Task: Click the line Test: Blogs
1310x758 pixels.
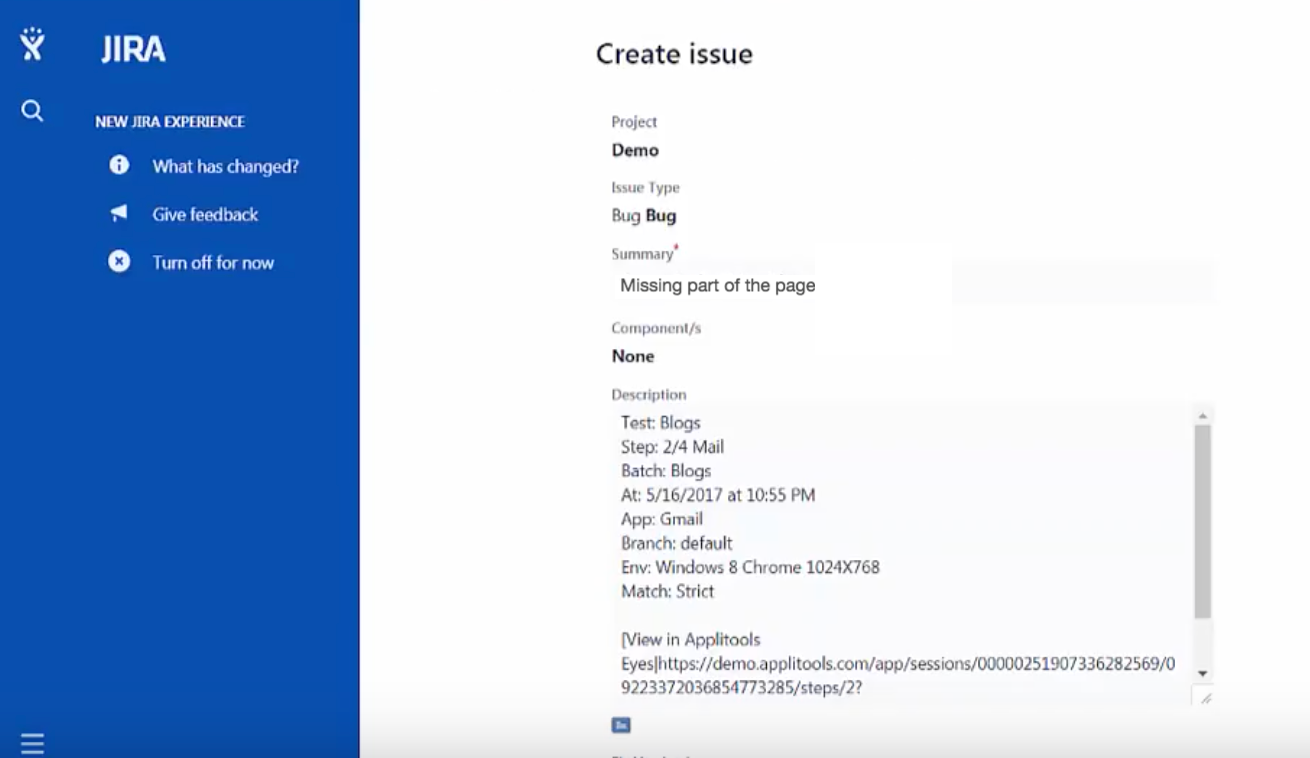Action: tap(661, 422)
